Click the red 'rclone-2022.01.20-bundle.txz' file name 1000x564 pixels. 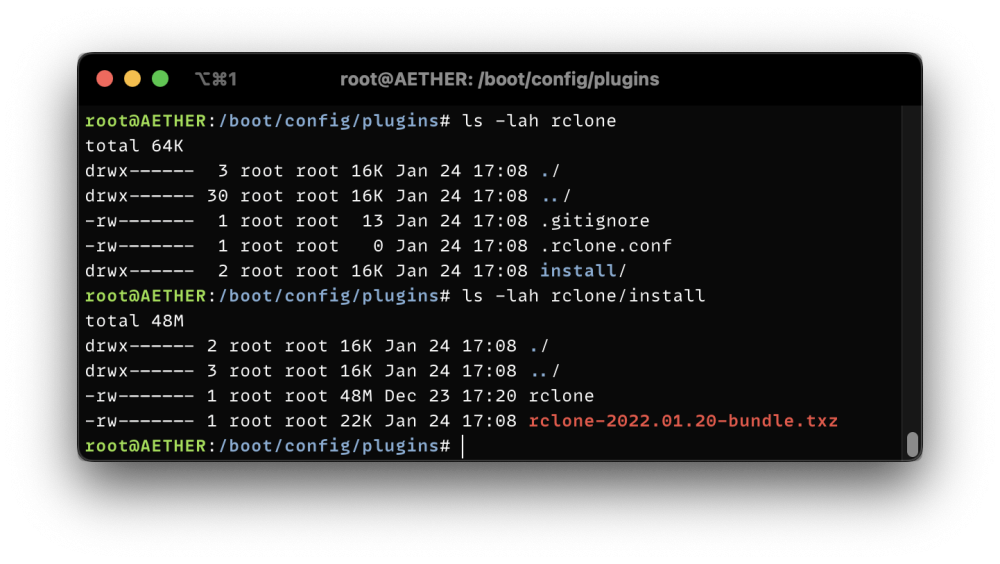click(683, 420)
